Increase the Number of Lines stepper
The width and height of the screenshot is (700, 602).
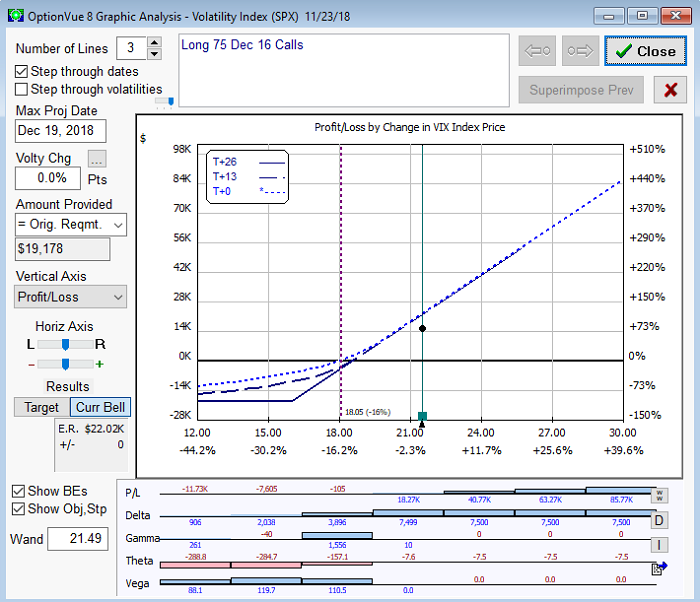154,43
